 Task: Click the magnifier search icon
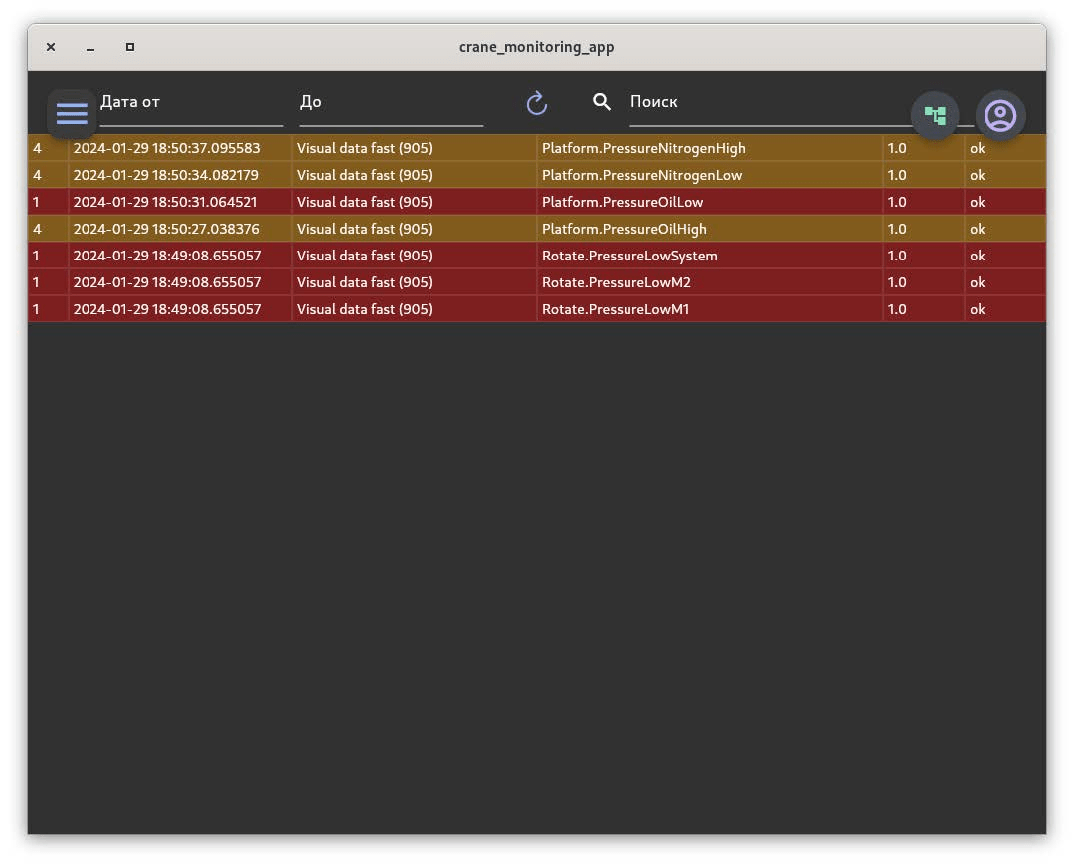click(x=601, y=102)
